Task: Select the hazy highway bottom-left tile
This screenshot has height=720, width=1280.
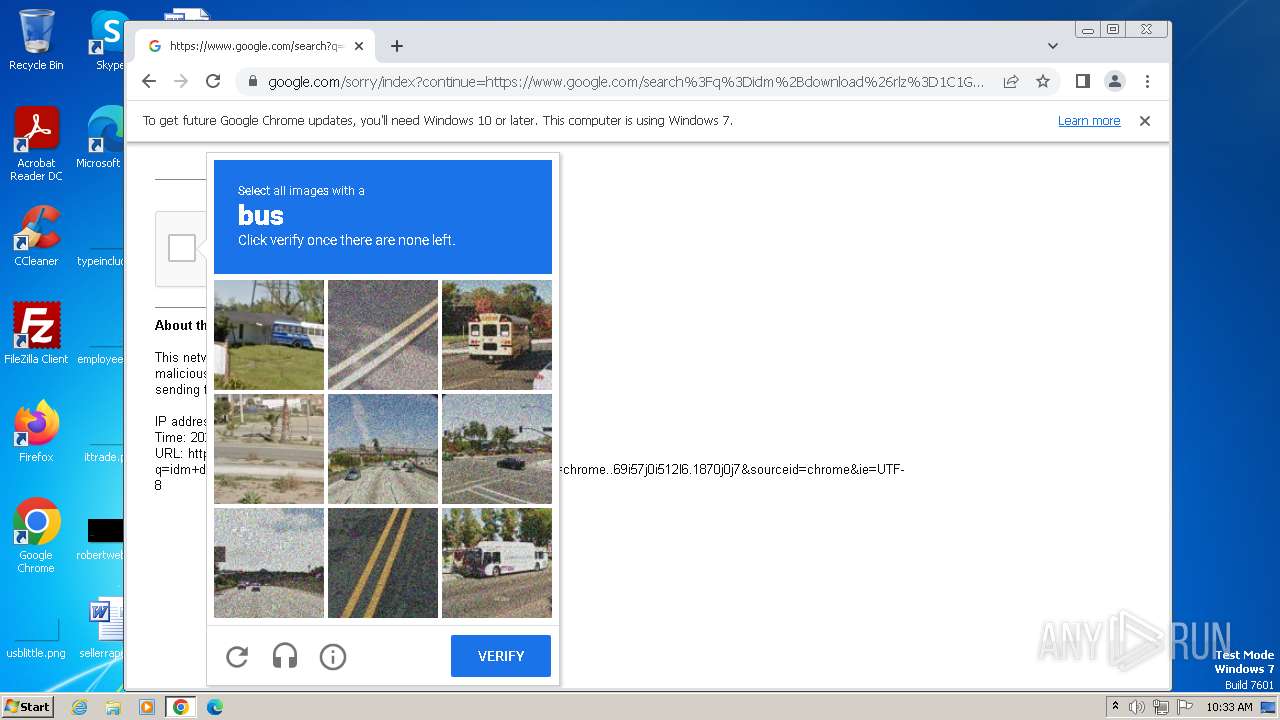Action: coord(269,563)
